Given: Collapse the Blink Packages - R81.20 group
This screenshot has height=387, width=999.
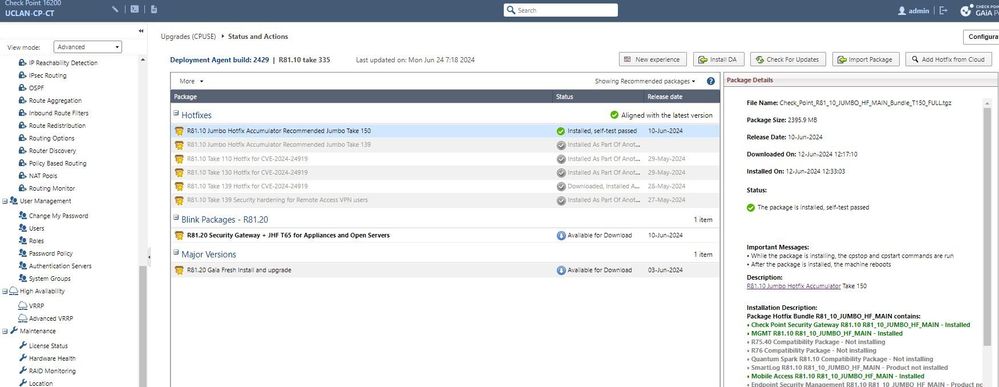Looking at the screenshot, I should pyautogui.click(x=176, y=217).
